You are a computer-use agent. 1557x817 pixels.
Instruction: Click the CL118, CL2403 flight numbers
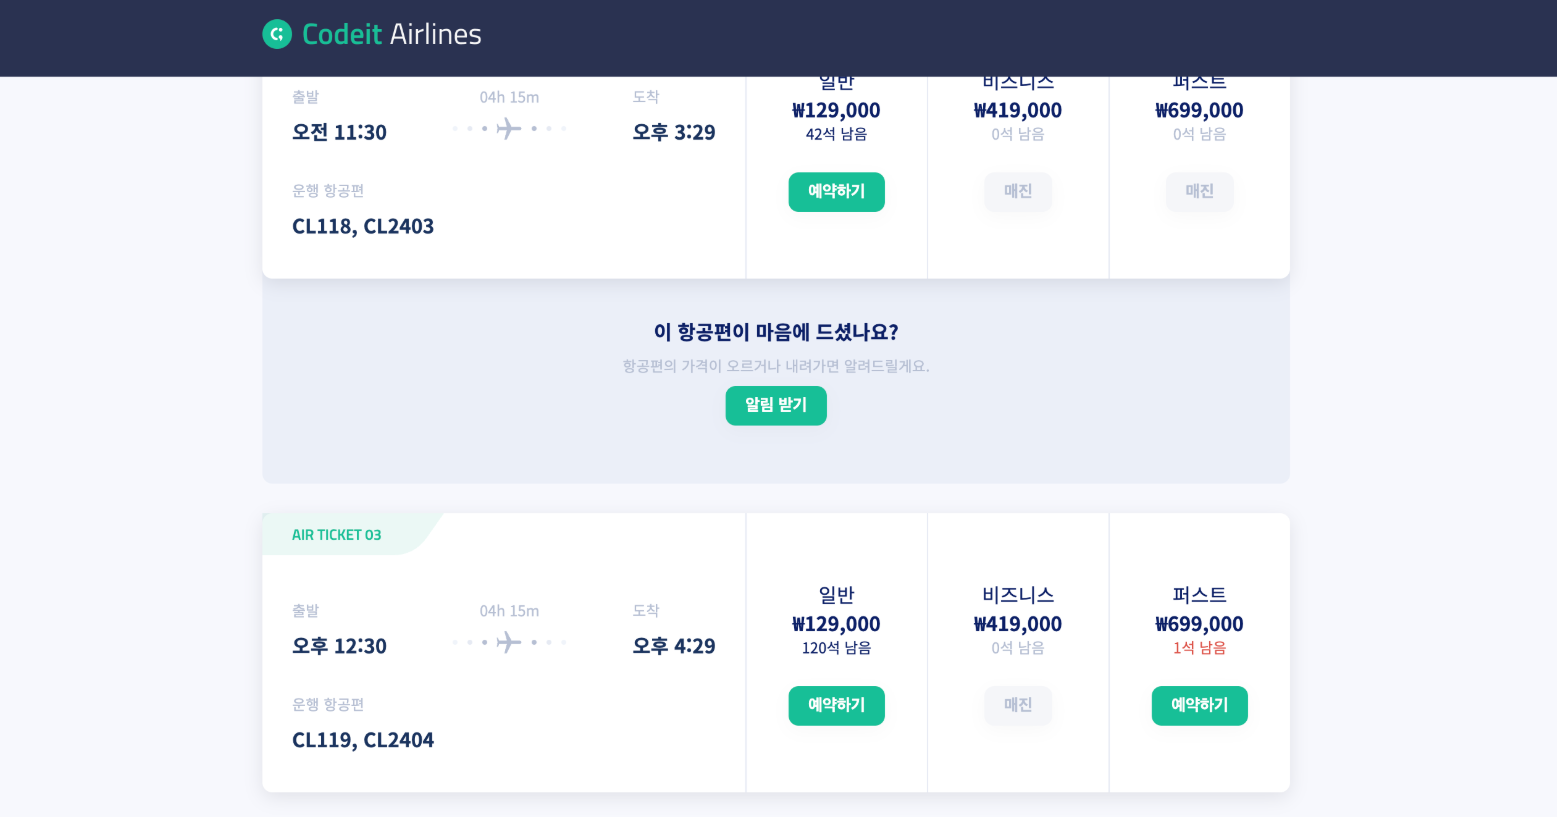(x=363, y=226)
